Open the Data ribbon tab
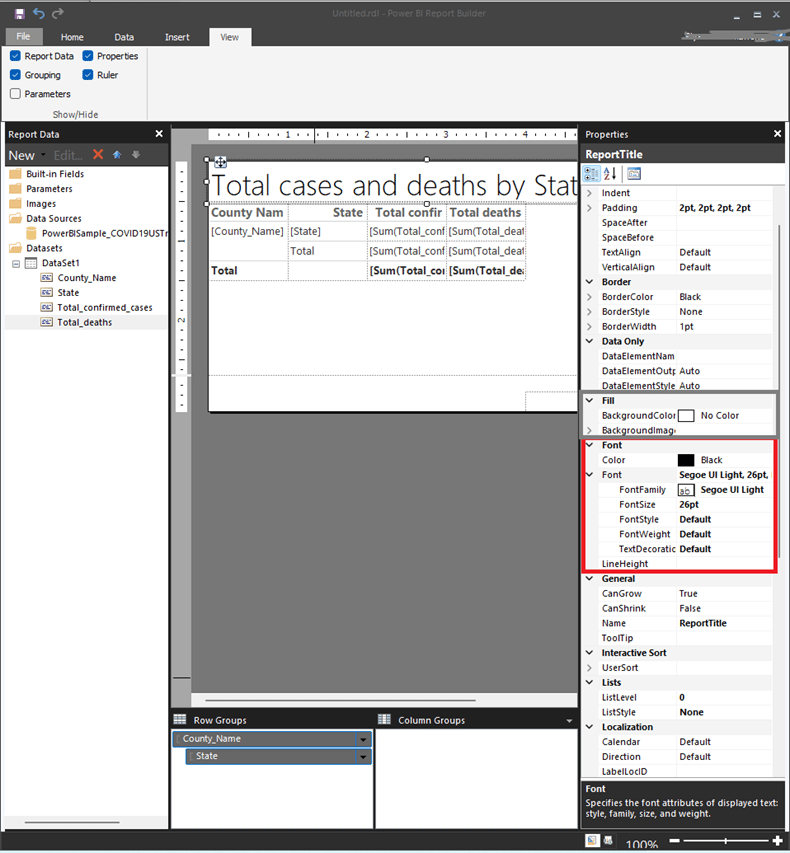 pos(124,37)
